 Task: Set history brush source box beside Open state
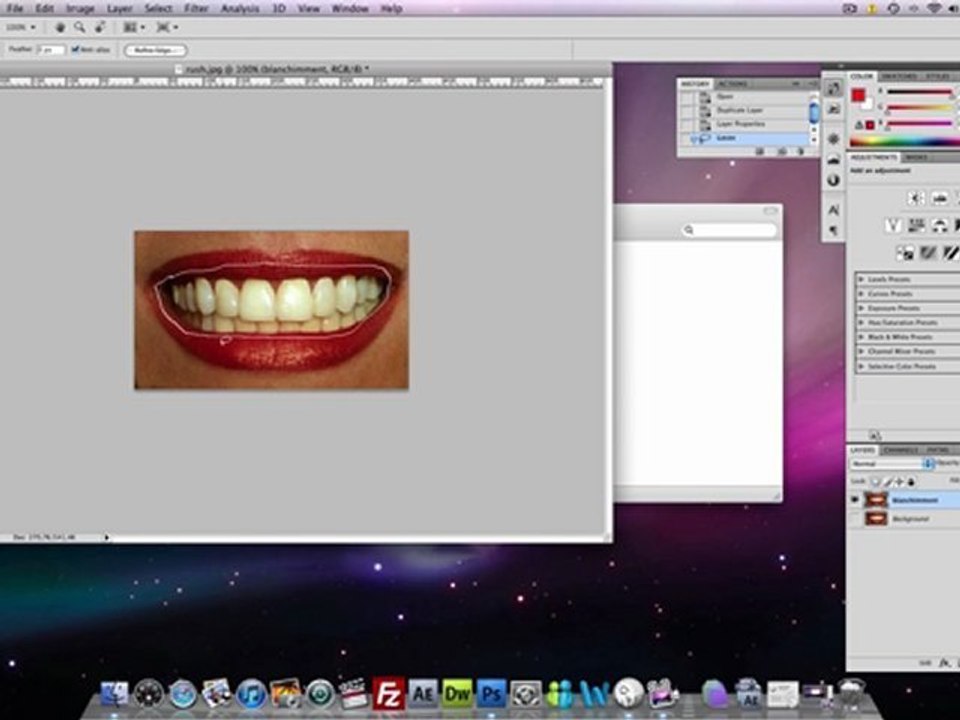[x=688, y=97]
